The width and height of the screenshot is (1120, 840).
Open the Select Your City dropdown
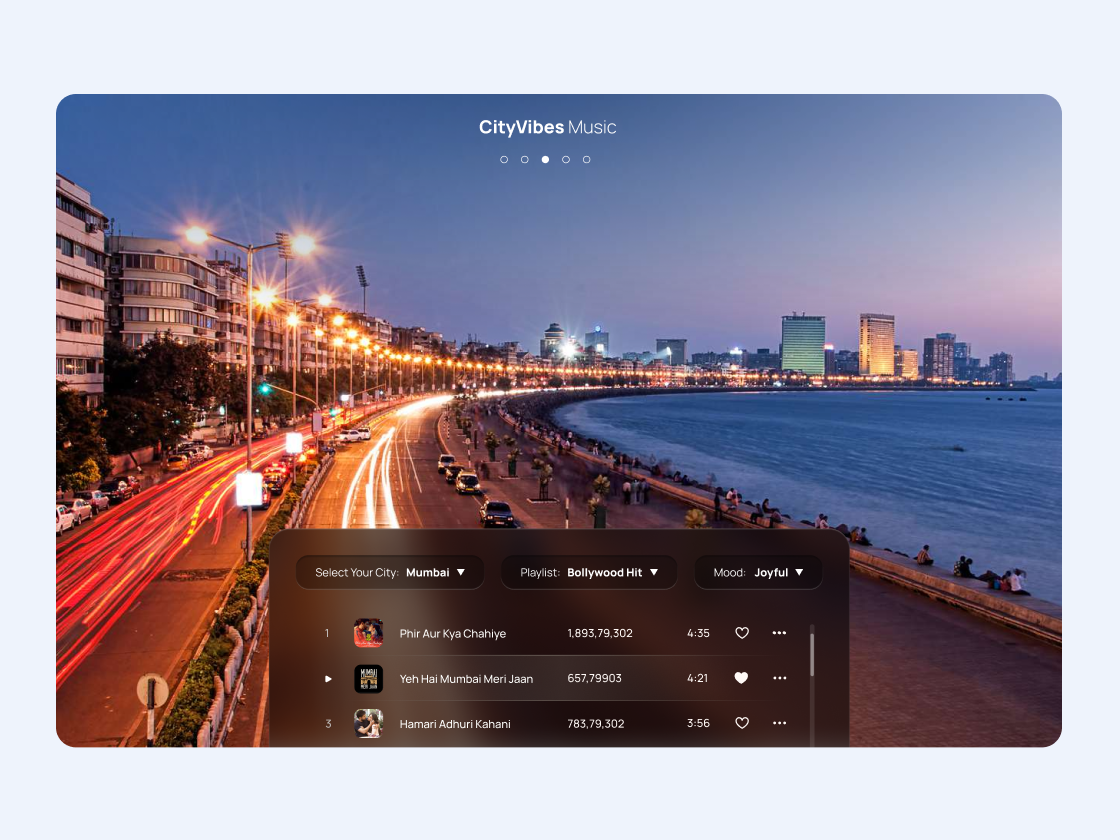click(x=390, y=572)
